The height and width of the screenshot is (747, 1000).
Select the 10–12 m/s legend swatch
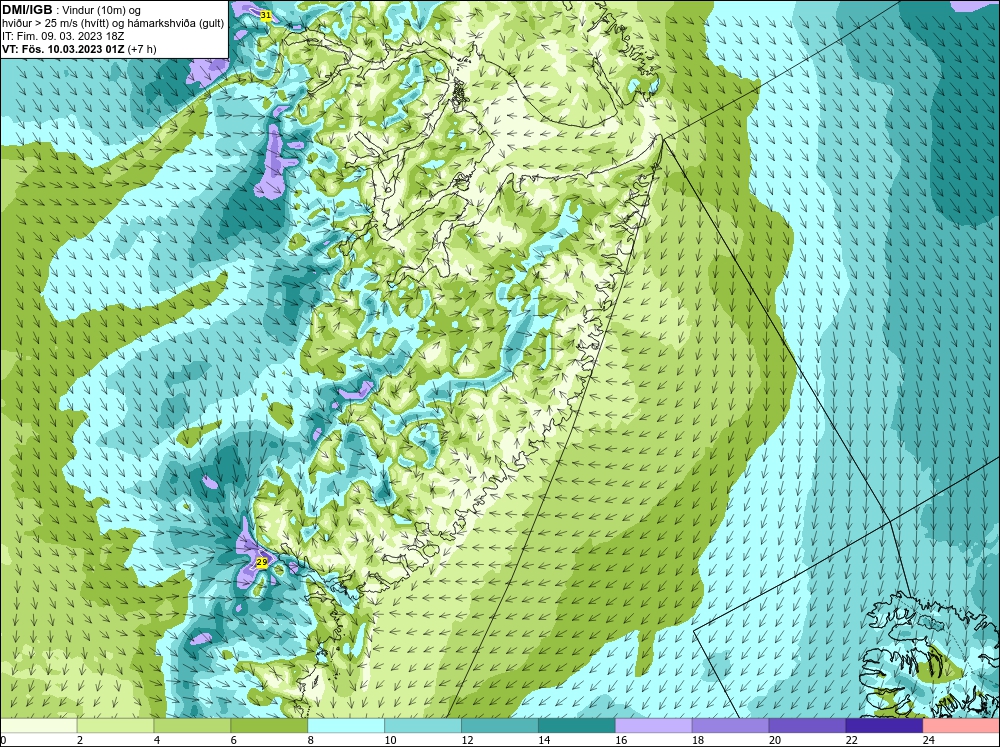click(x=423, y=726)
